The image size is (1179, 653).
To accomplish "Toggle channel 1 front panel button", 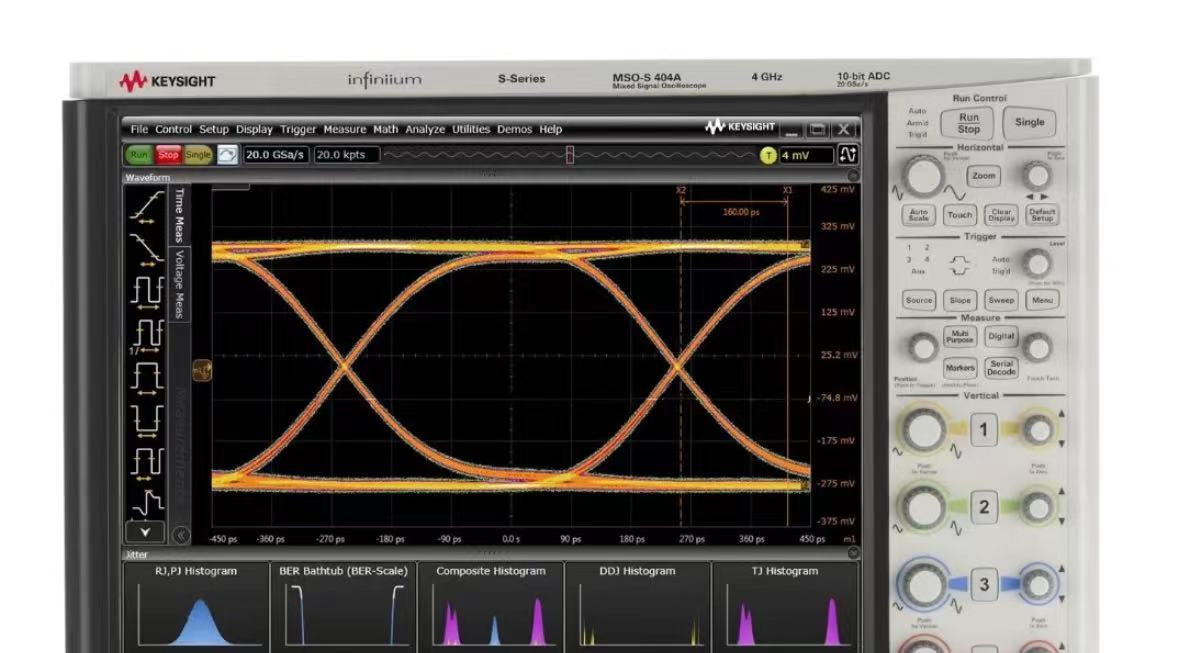I will point(983,430).
